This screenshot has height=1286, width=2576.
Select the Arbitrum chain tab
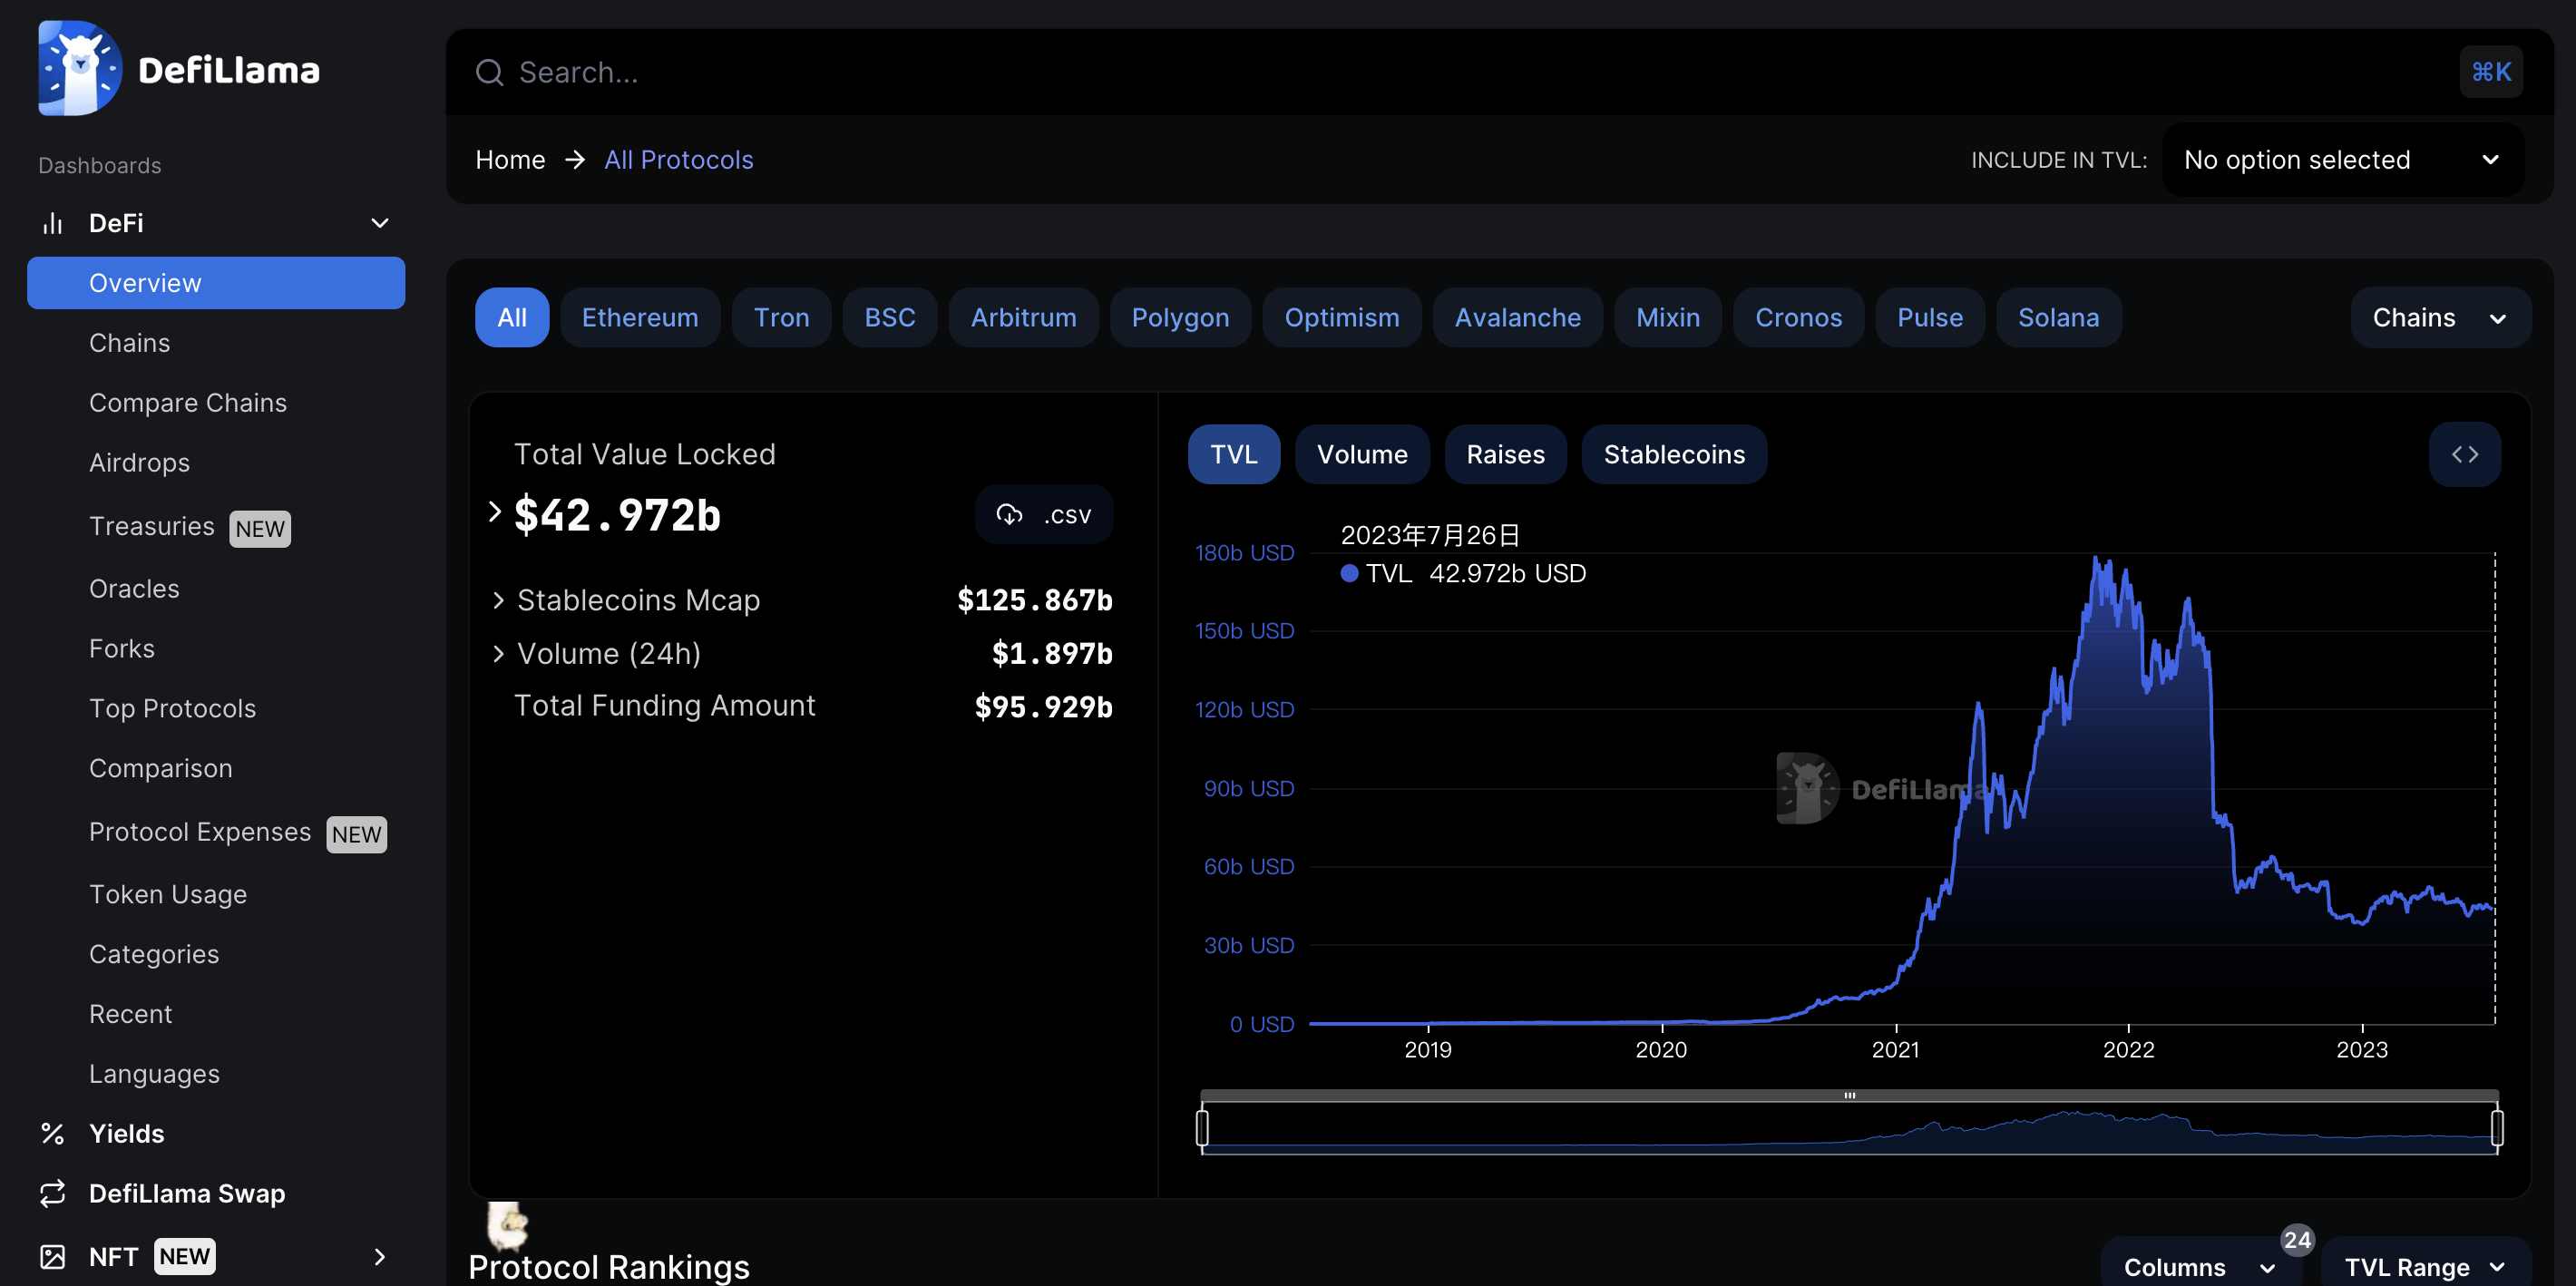(1022, 318)
